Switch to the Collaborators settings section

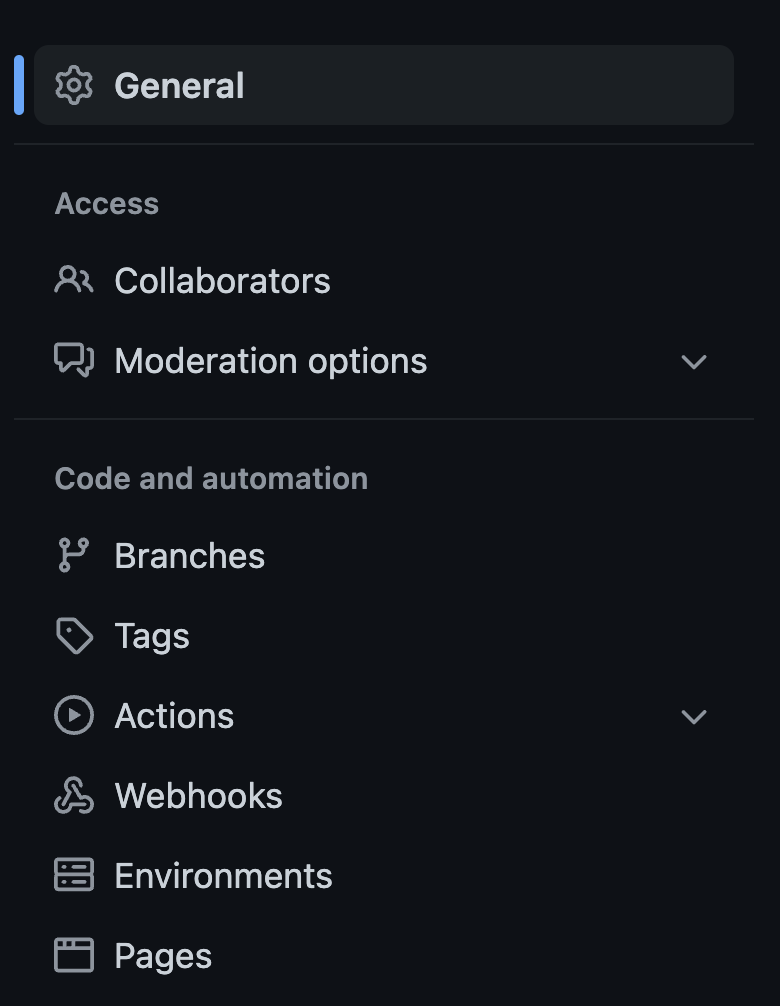222,281
